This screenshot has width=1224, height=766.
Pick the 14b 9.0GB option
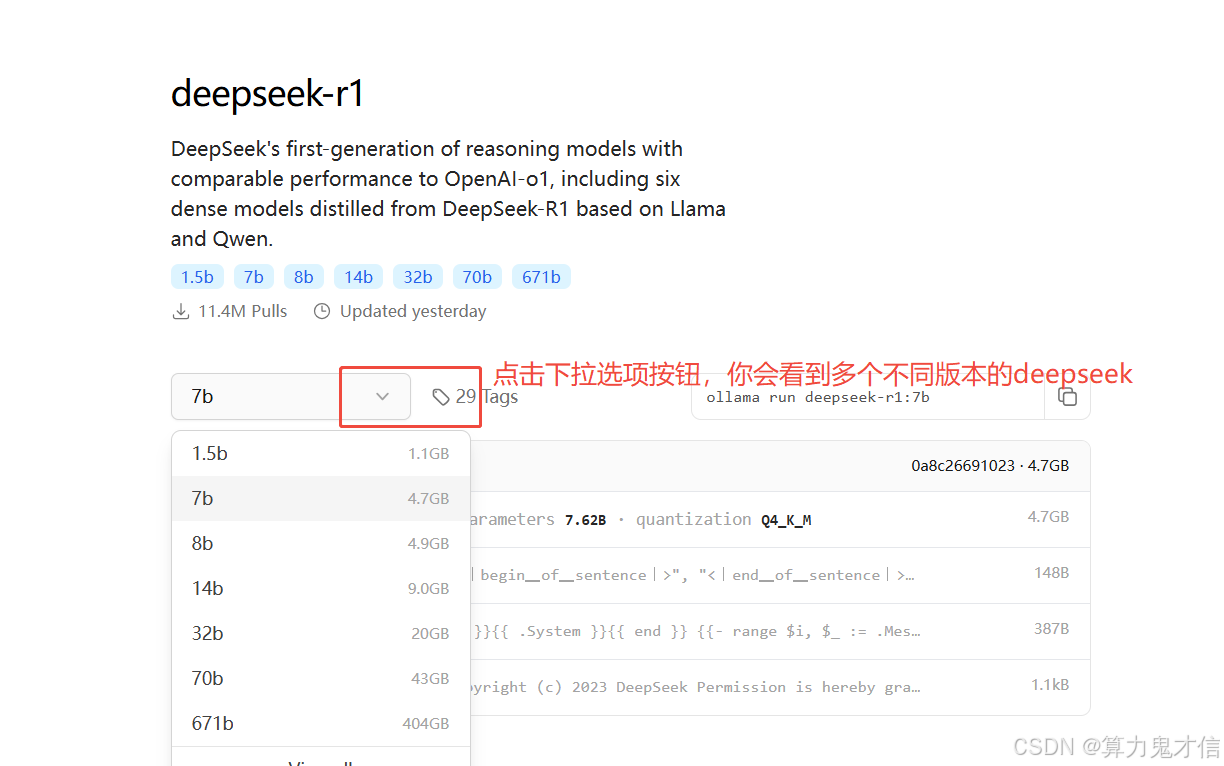click(321, 588)
